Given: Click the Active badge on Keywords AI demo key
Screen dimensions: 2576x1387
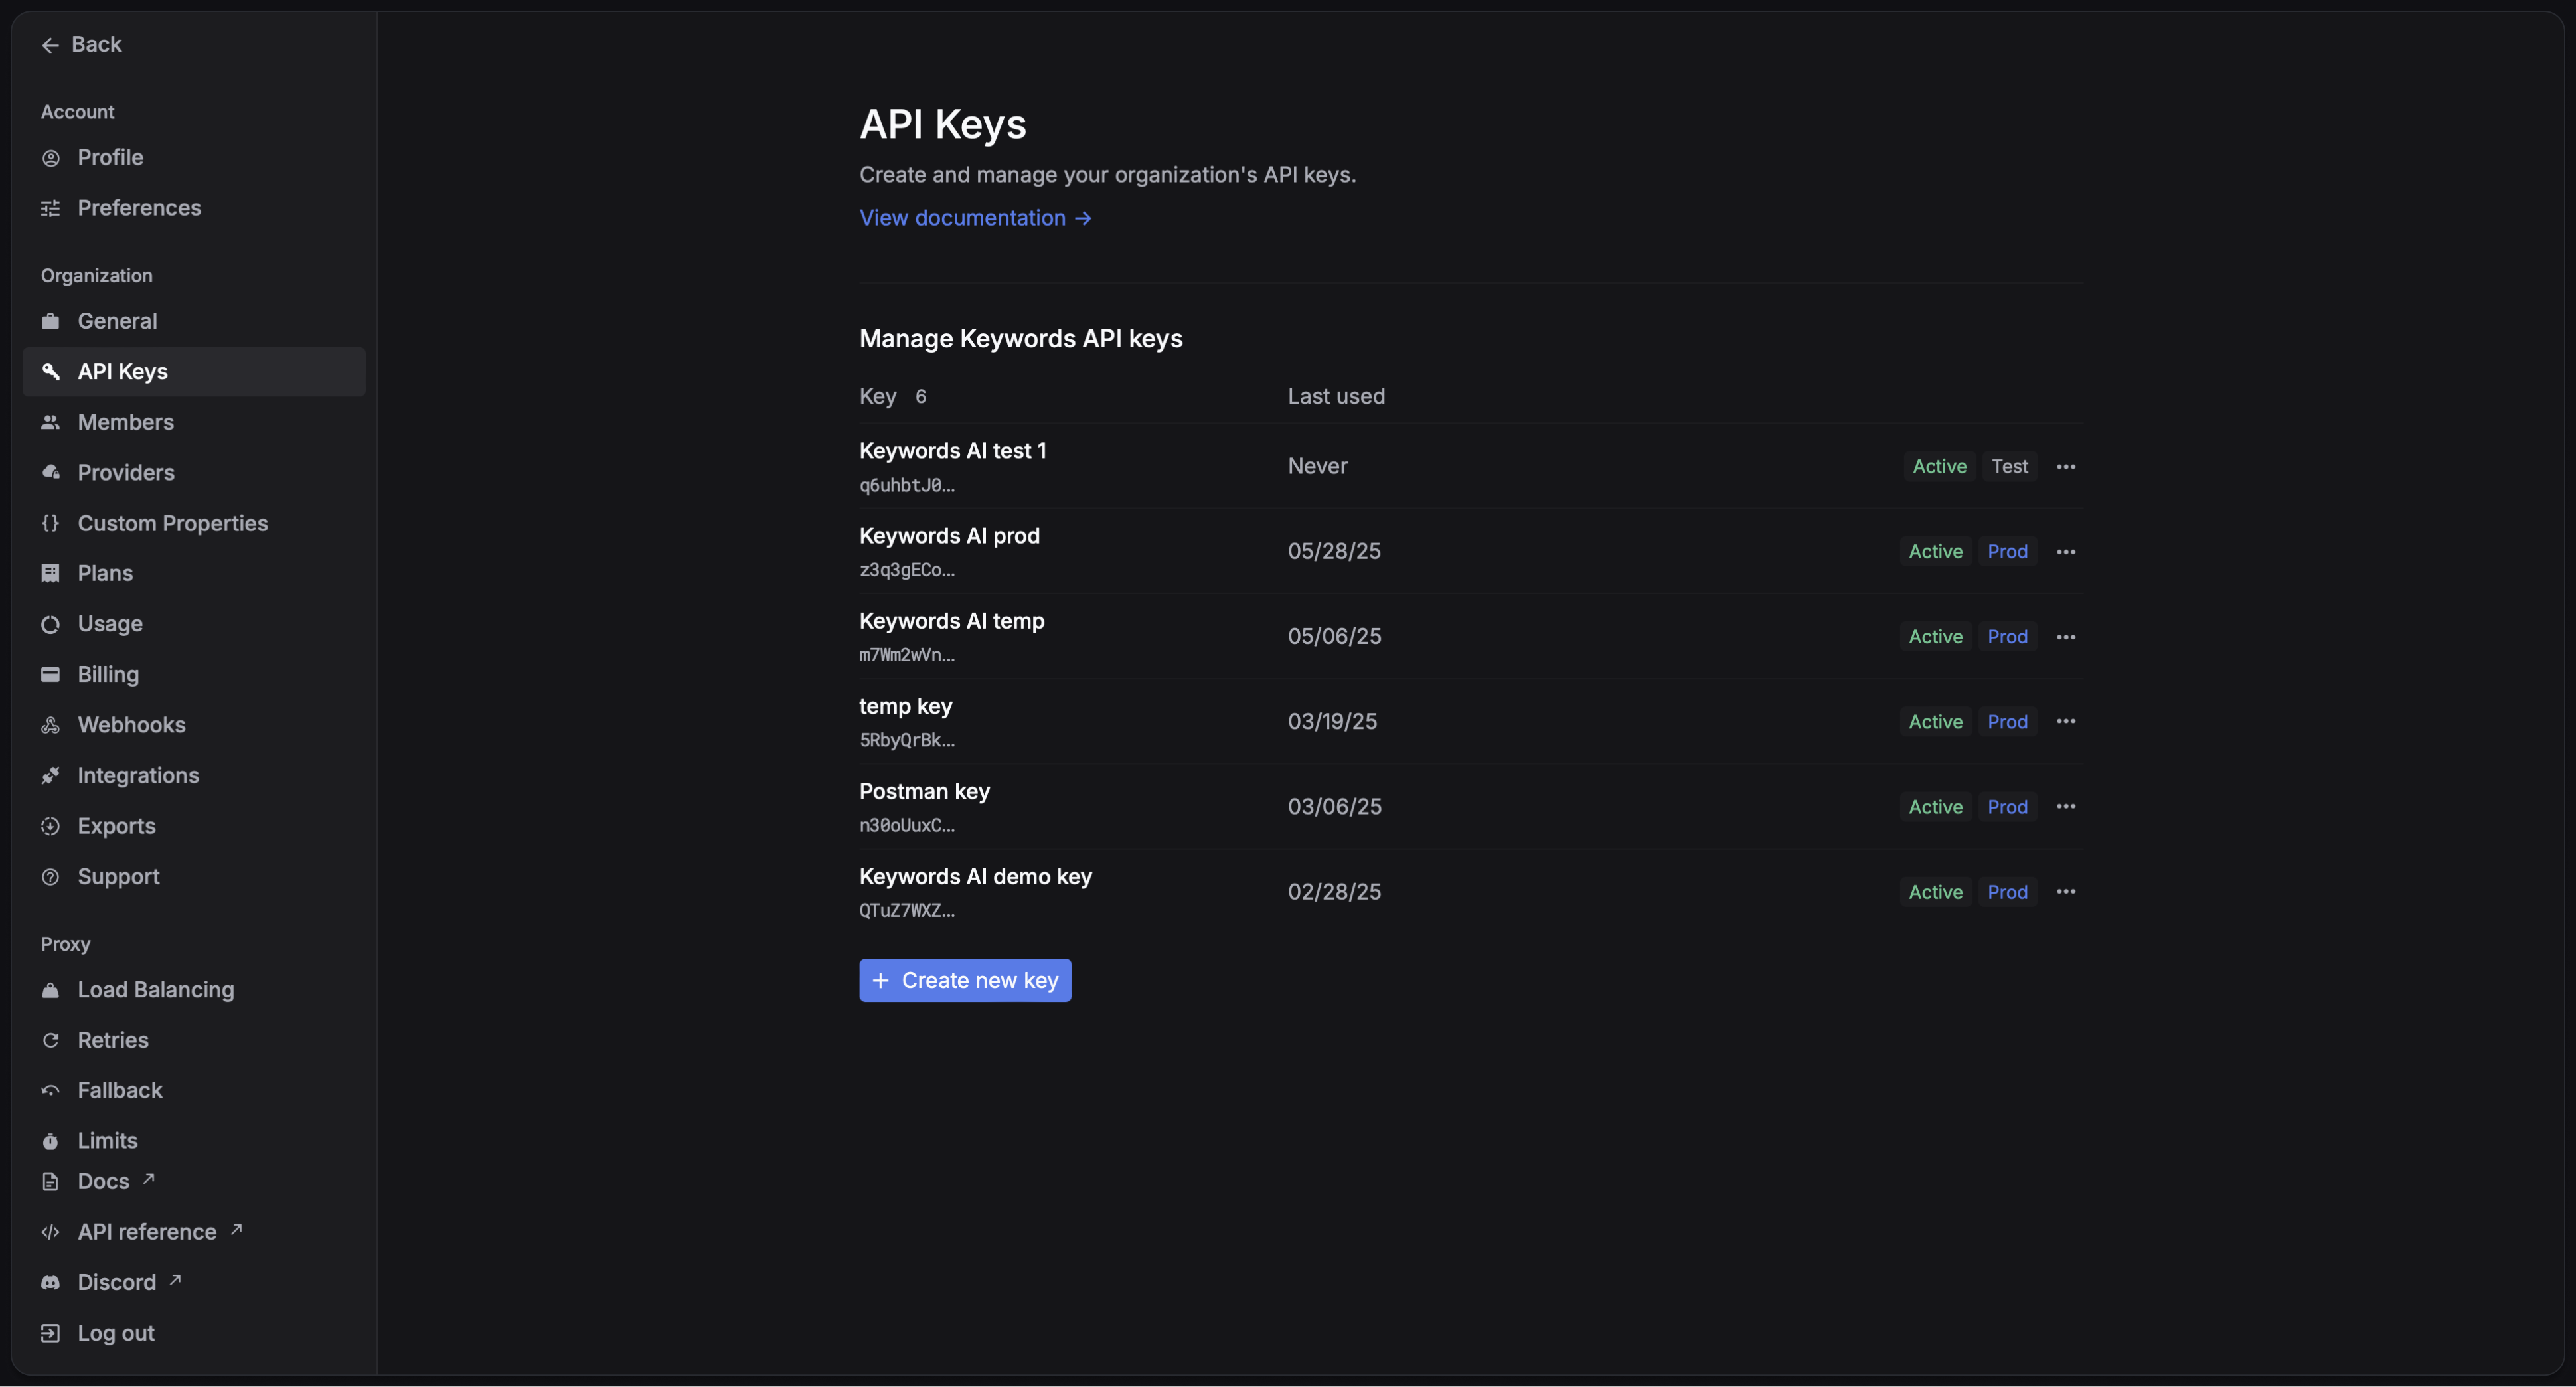Looking at the screenshot, I should pos(1935,892).
